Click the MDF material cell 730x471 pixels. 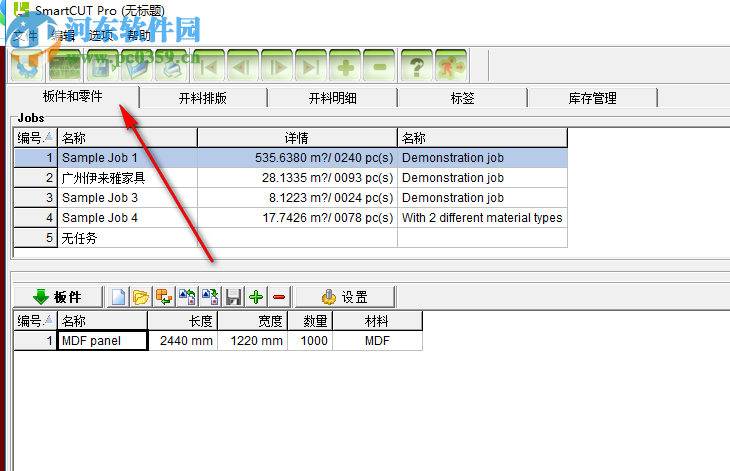click(x=377, y=341)
